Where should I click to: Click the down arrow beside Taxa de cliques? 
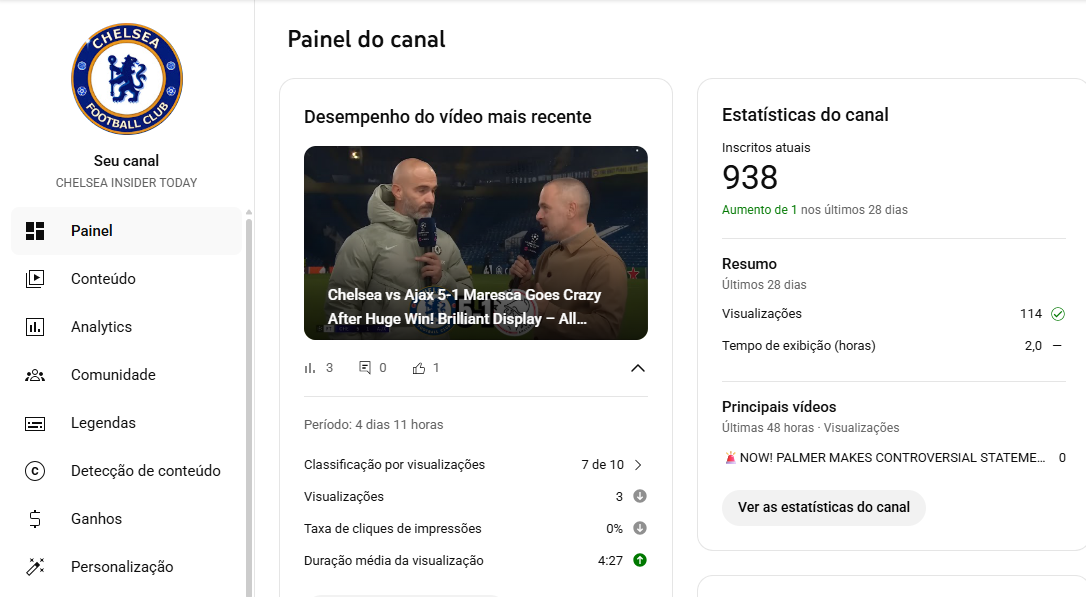tap(640, 528)
